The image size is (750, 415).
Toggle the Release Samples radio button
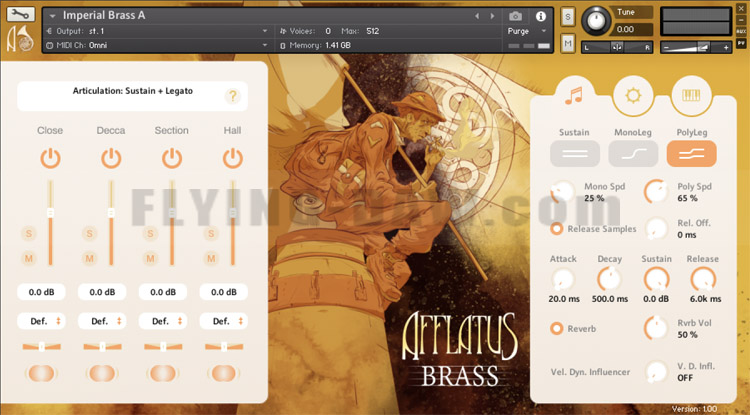tap(556, 229)
